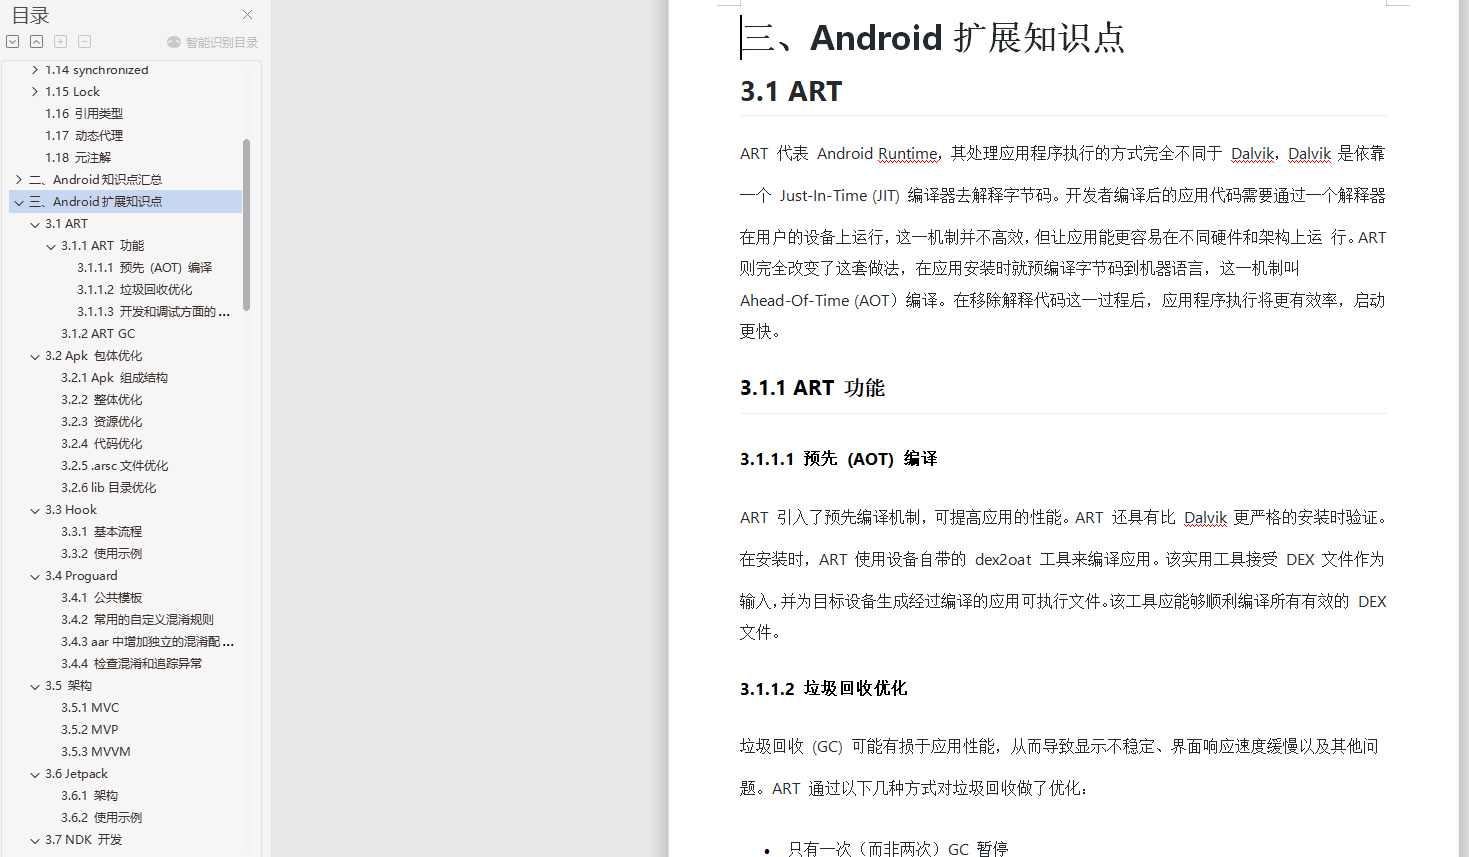Image resolution: width=1469 pixels, height=857 pixels.
Task: Select 3.4.3 aar 中增加独立的混淆配 entry
Action: (147, 642)
